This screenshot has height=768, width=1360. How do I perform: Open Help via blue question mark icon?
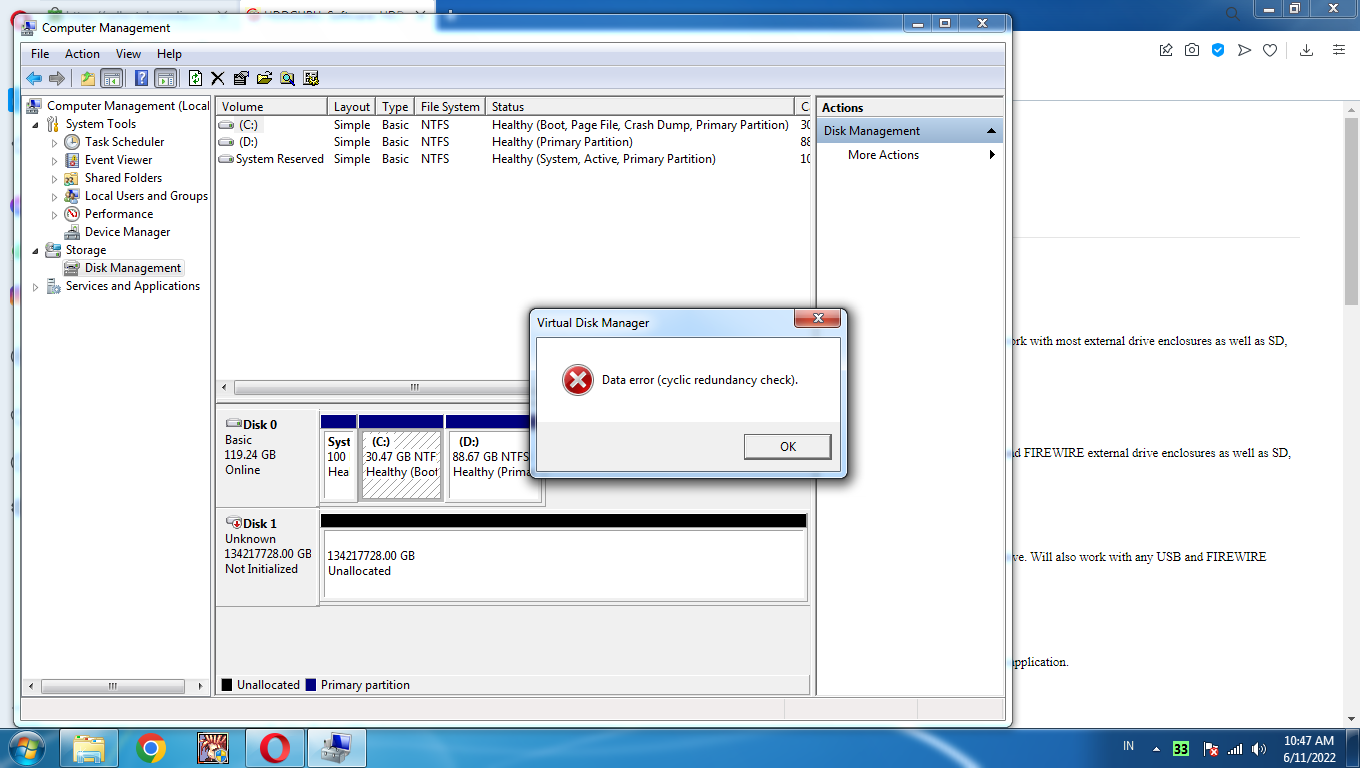[142, 78]
